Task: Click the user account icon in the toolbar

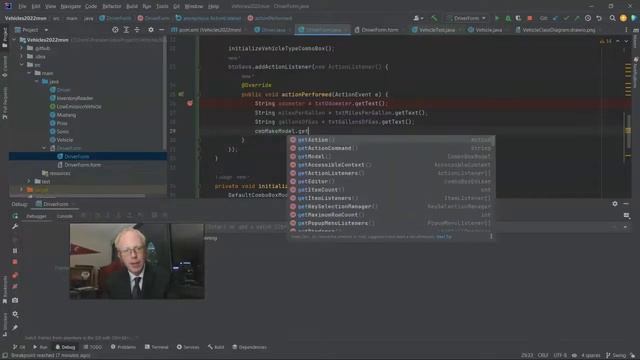Action: pos(418,18)
